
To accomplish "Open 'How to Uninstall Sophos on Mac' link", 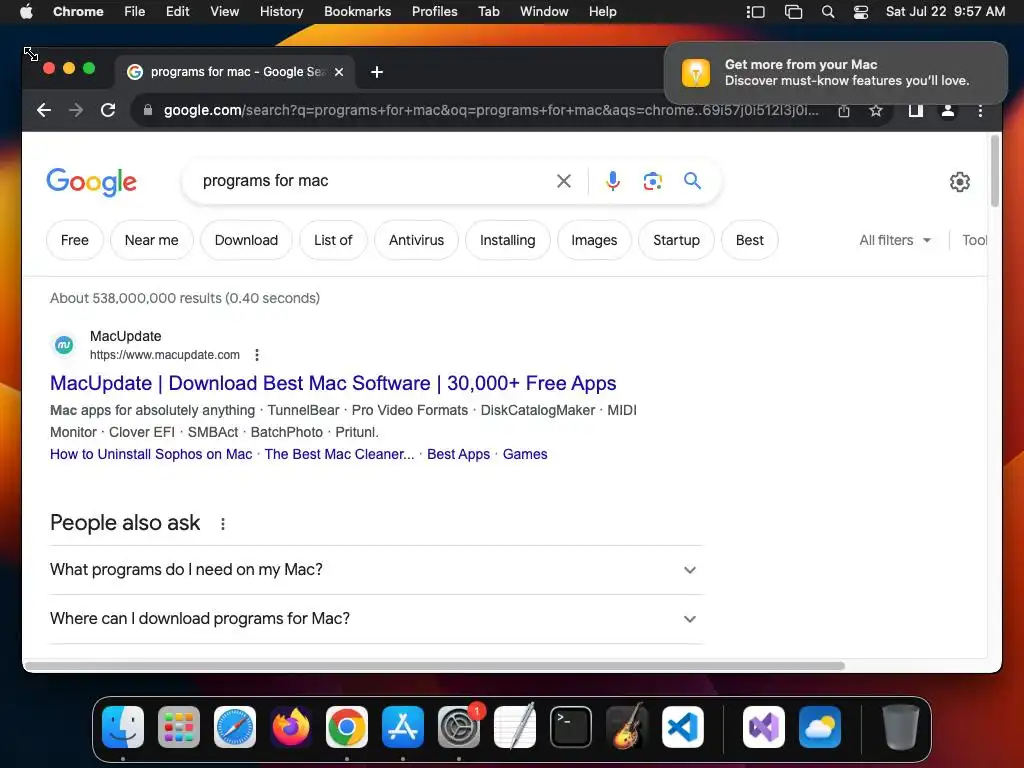I will 151,455.
